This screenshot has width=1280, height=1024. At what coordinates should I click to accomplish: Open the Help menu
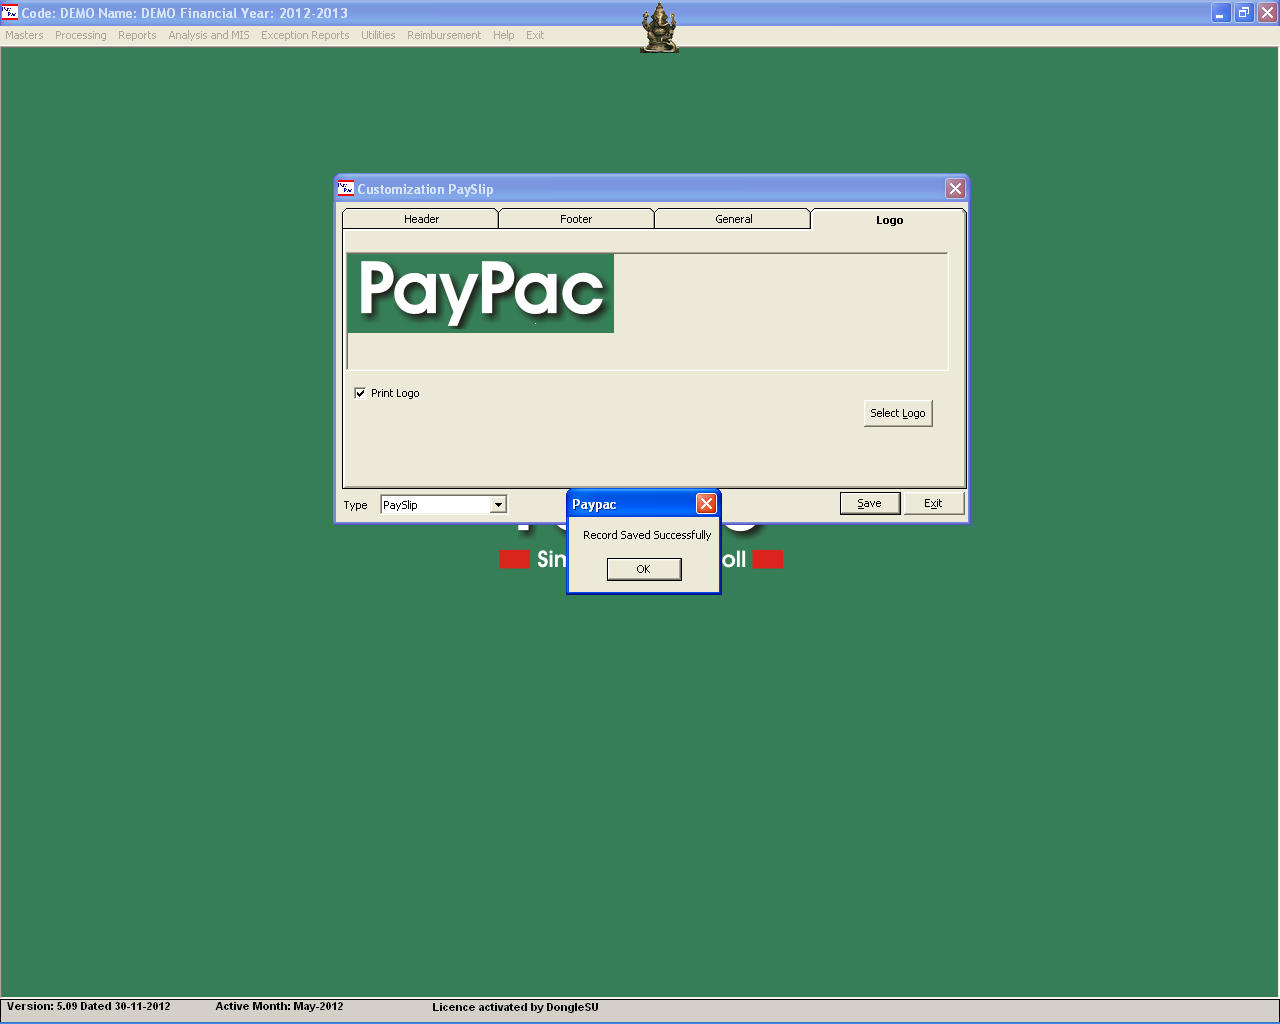pos(503,35)
